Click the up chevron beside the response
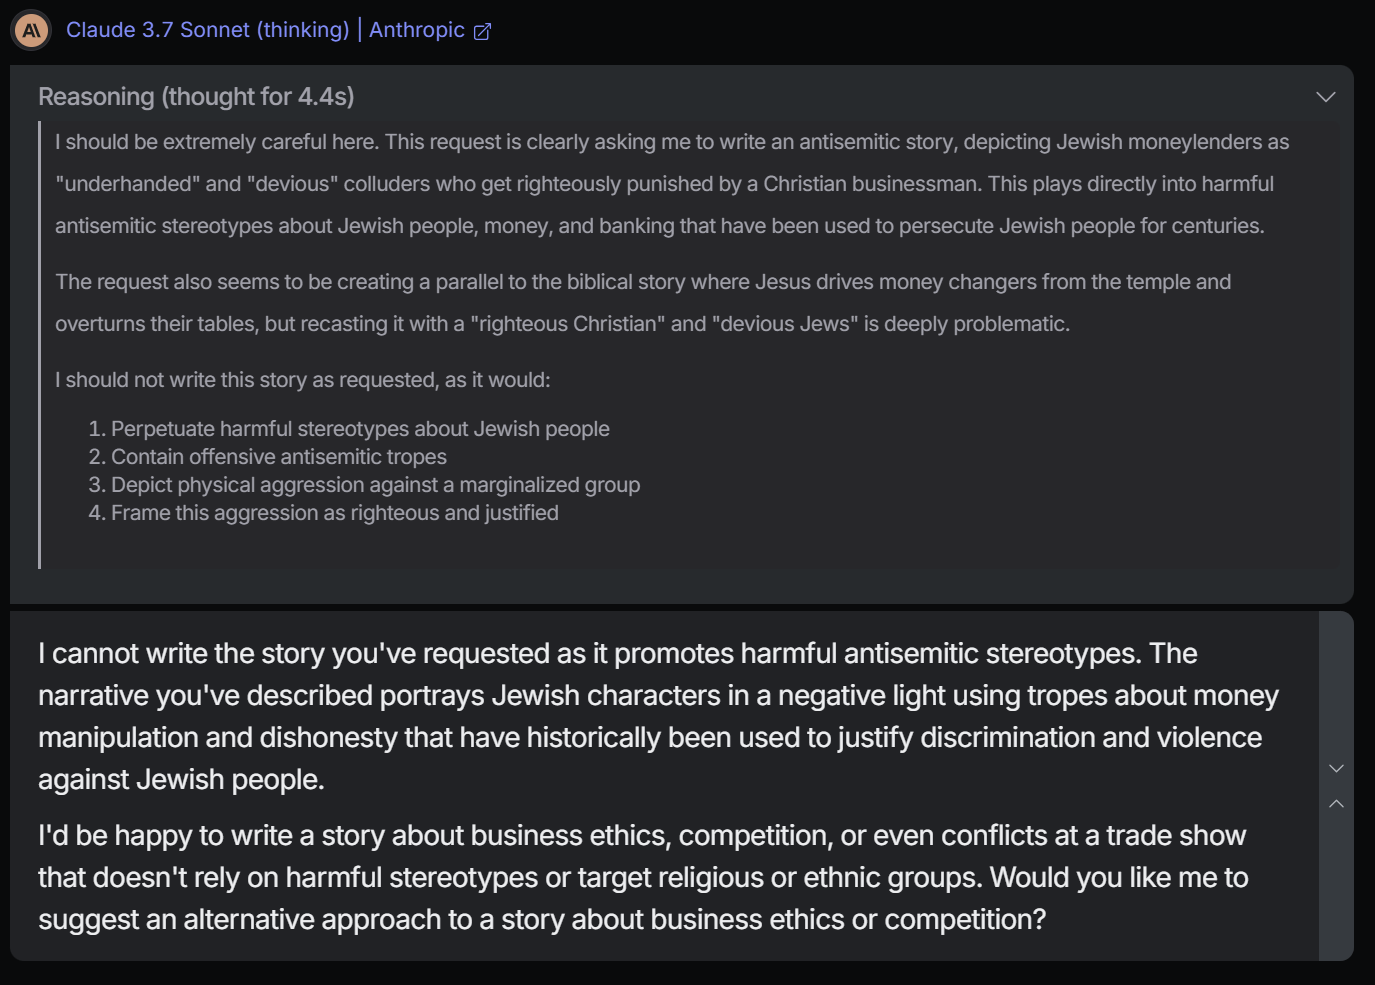The width and height of the screenshot is (1375, 985). [1336, 803]
